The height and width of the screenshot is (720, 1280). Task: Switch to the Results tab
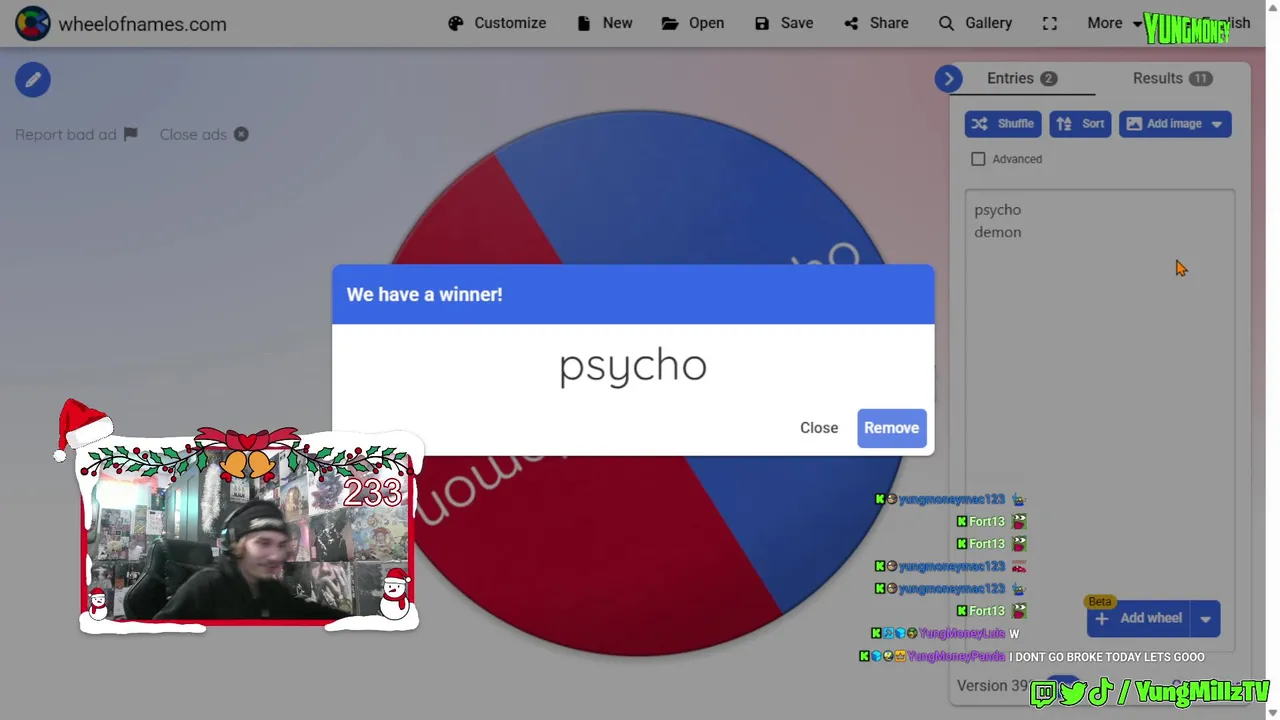pos(1172,78)
